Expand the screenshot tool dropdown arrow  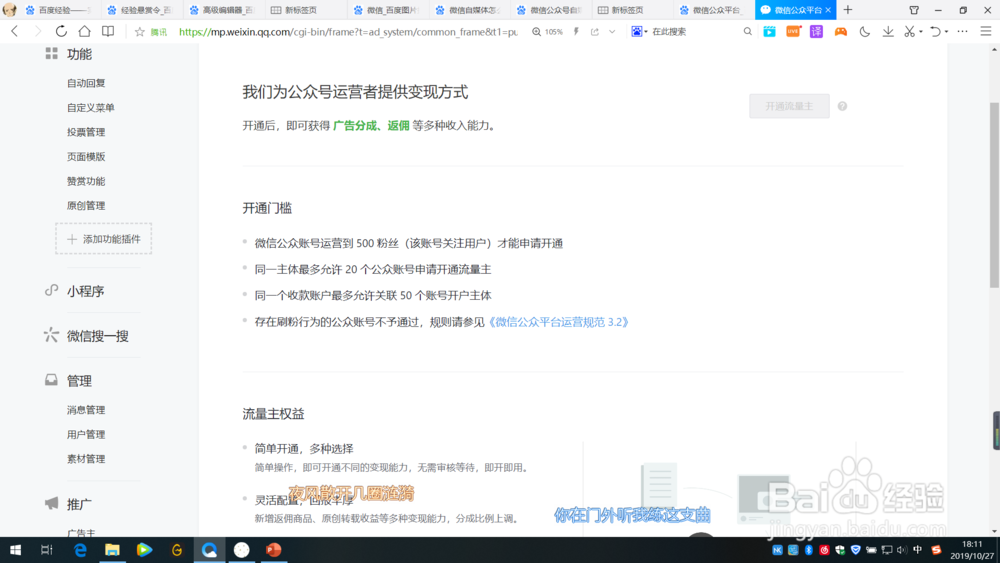point(921,32)
